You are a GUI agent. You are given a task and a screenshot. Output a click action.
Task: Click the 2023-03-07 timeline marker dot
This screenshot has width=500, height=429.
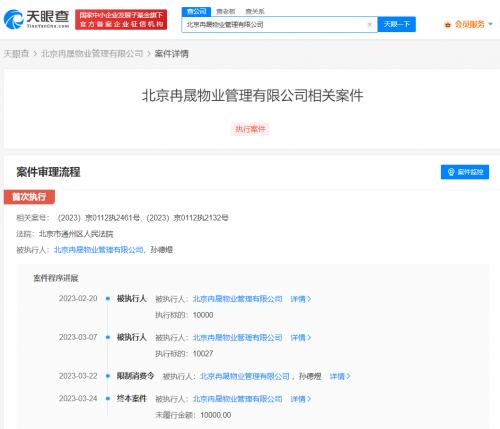point(108,337)
